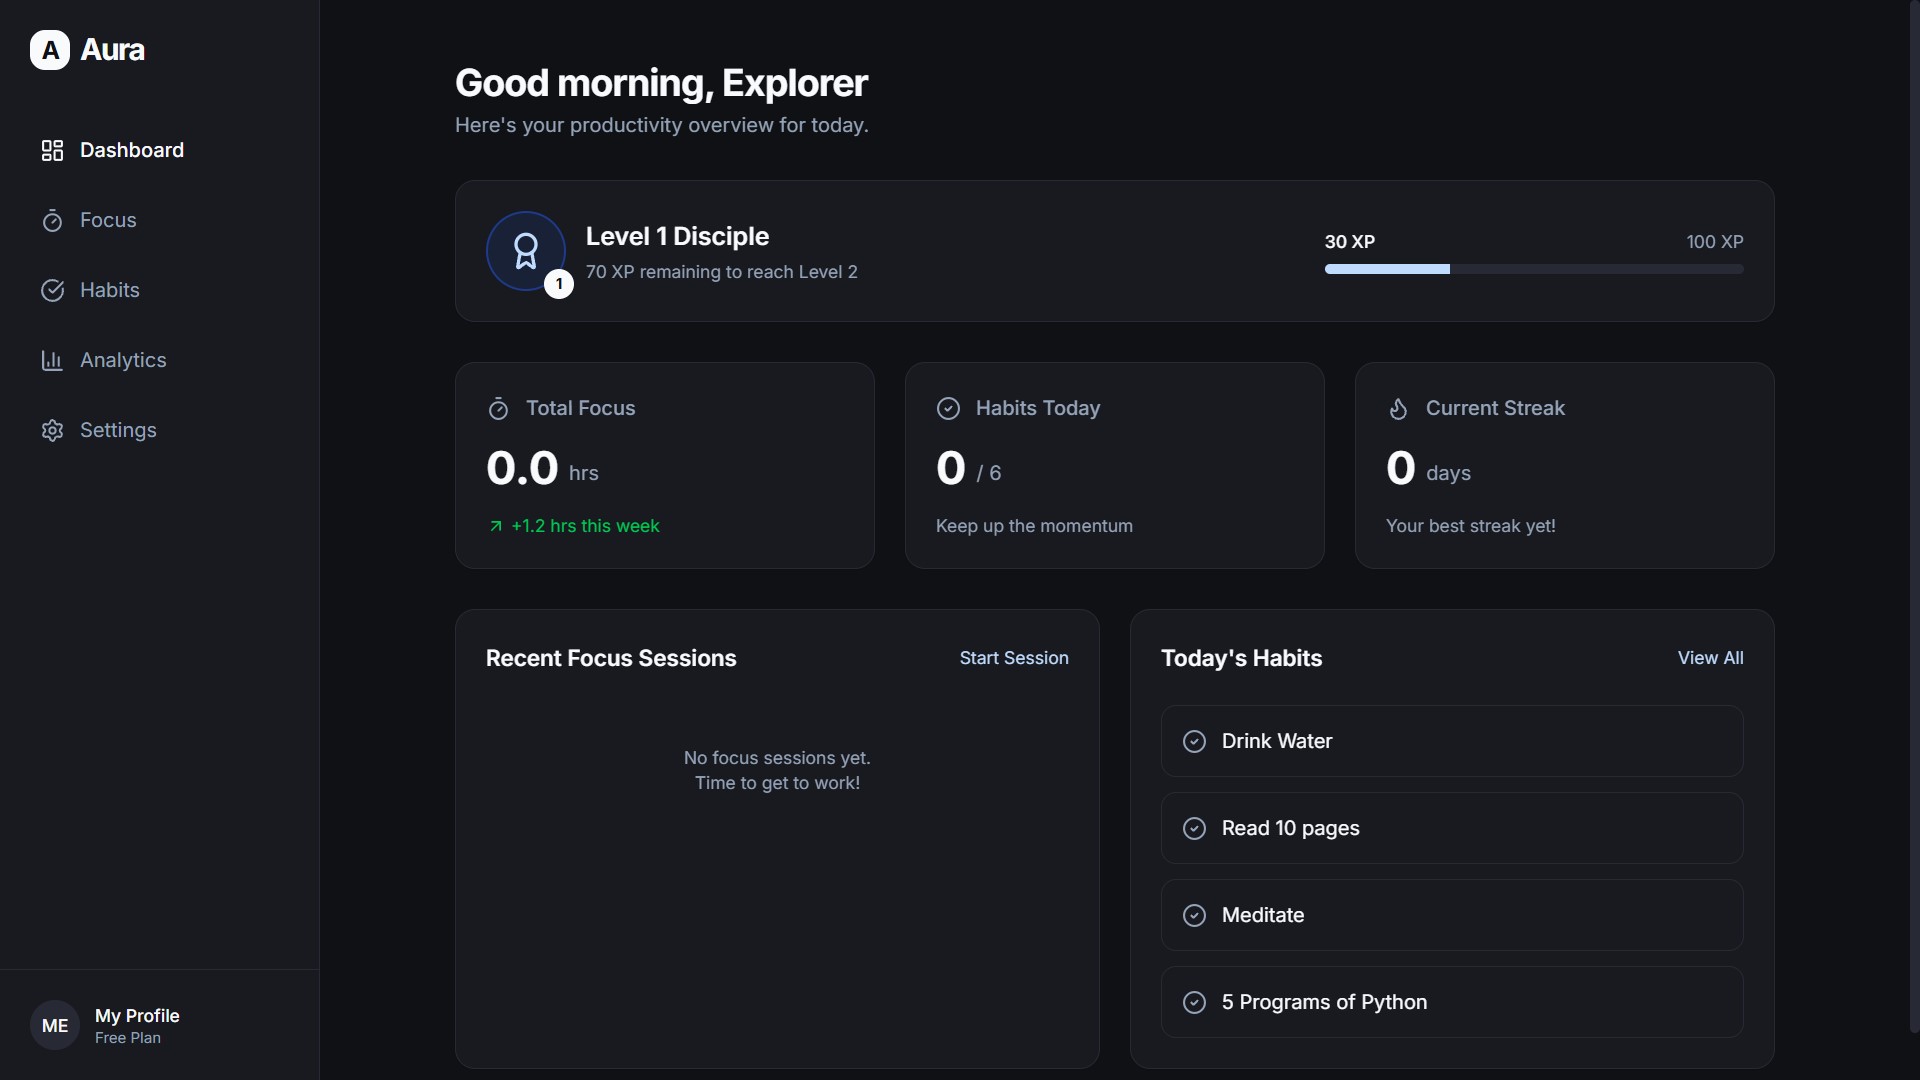Navigate to Analytics
The image size is (1920, 1080).
160,360
